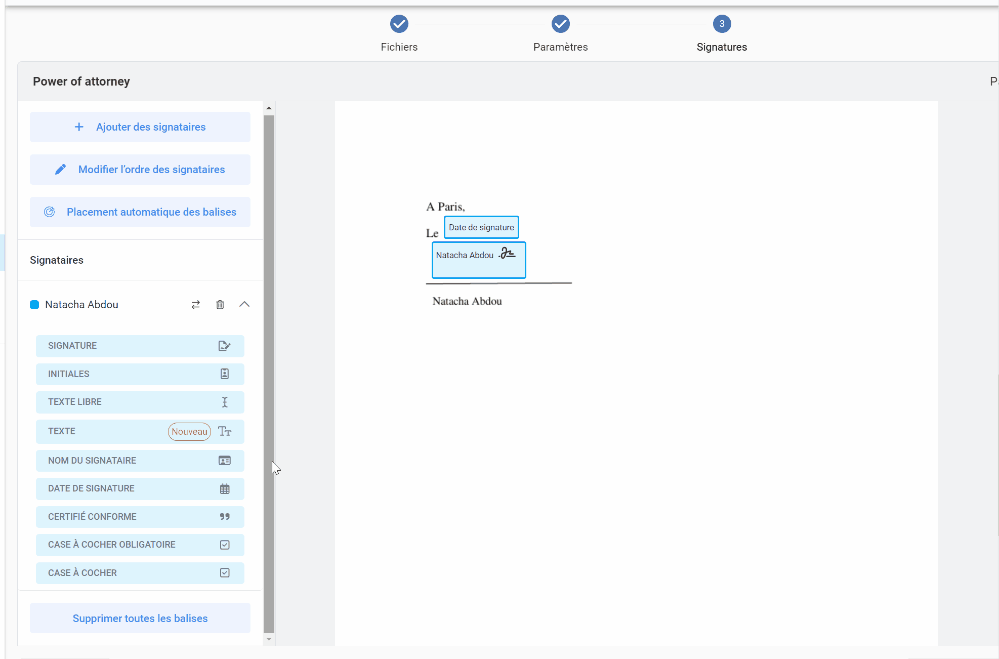Viewport: 999px width, 659px height.
Task: Run Placement automatique des balises
Action: 140,212
